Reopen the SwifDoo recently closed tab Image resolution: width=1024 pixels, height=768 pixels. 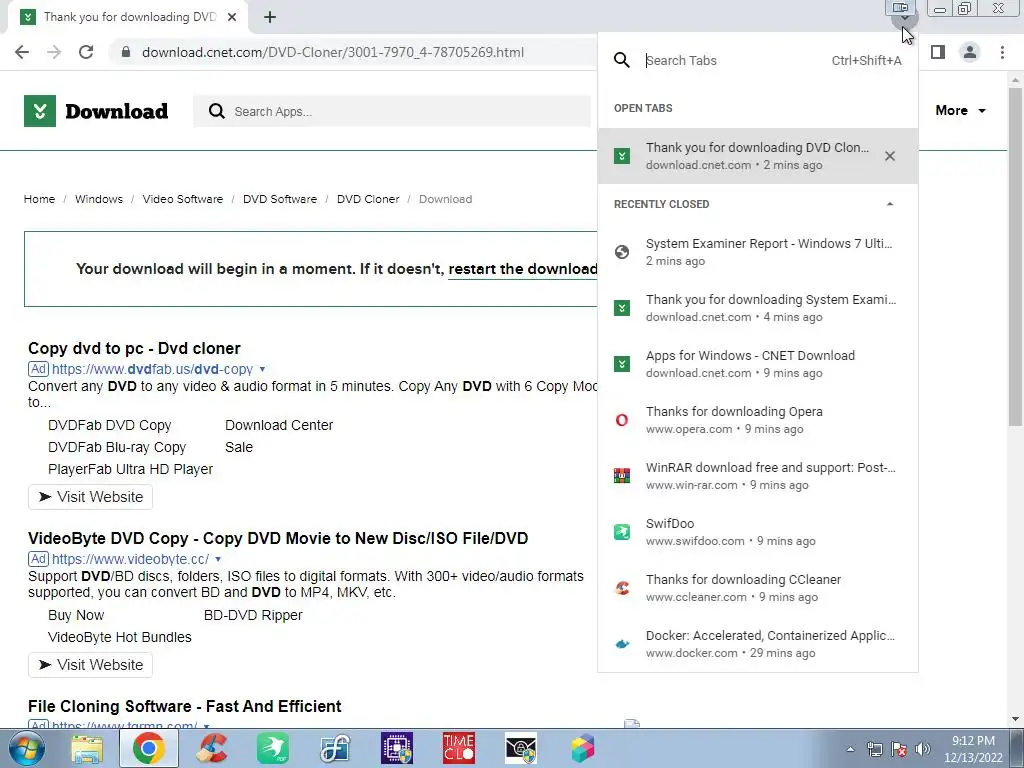758,532
